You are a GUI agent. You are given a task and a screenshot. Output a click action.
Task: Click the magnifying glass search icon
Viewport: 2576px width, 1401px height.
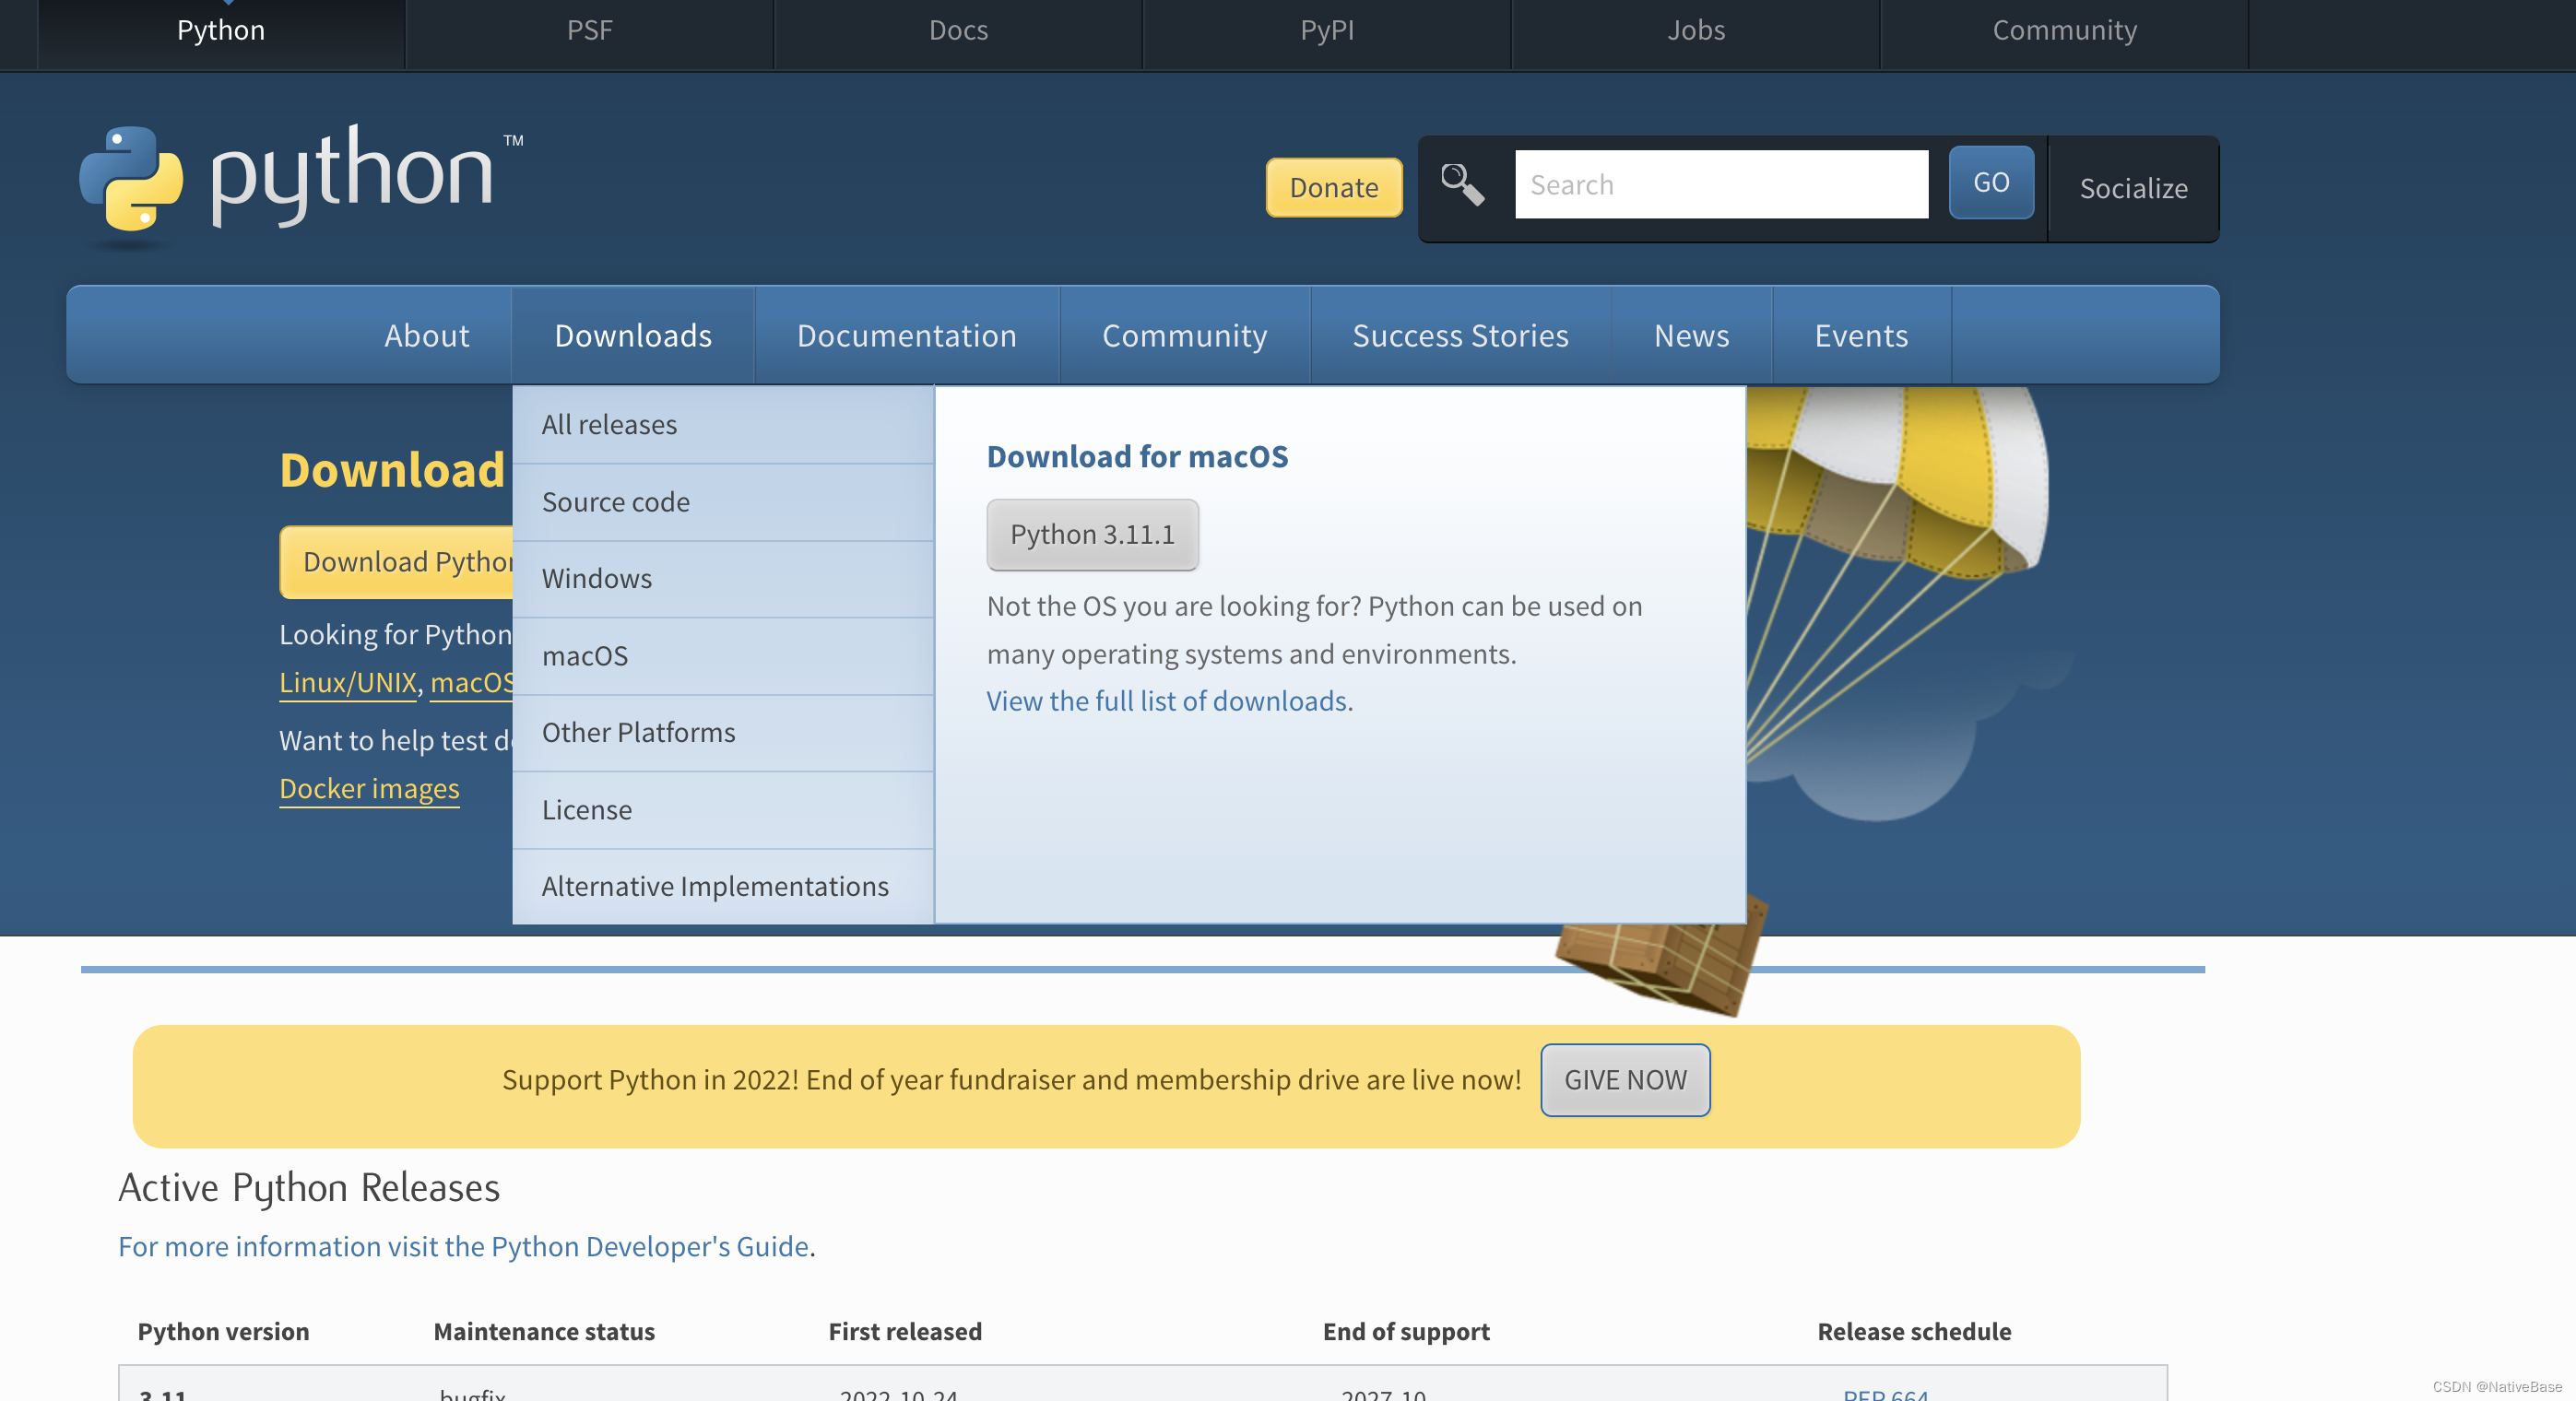[x=1462, y=185]
